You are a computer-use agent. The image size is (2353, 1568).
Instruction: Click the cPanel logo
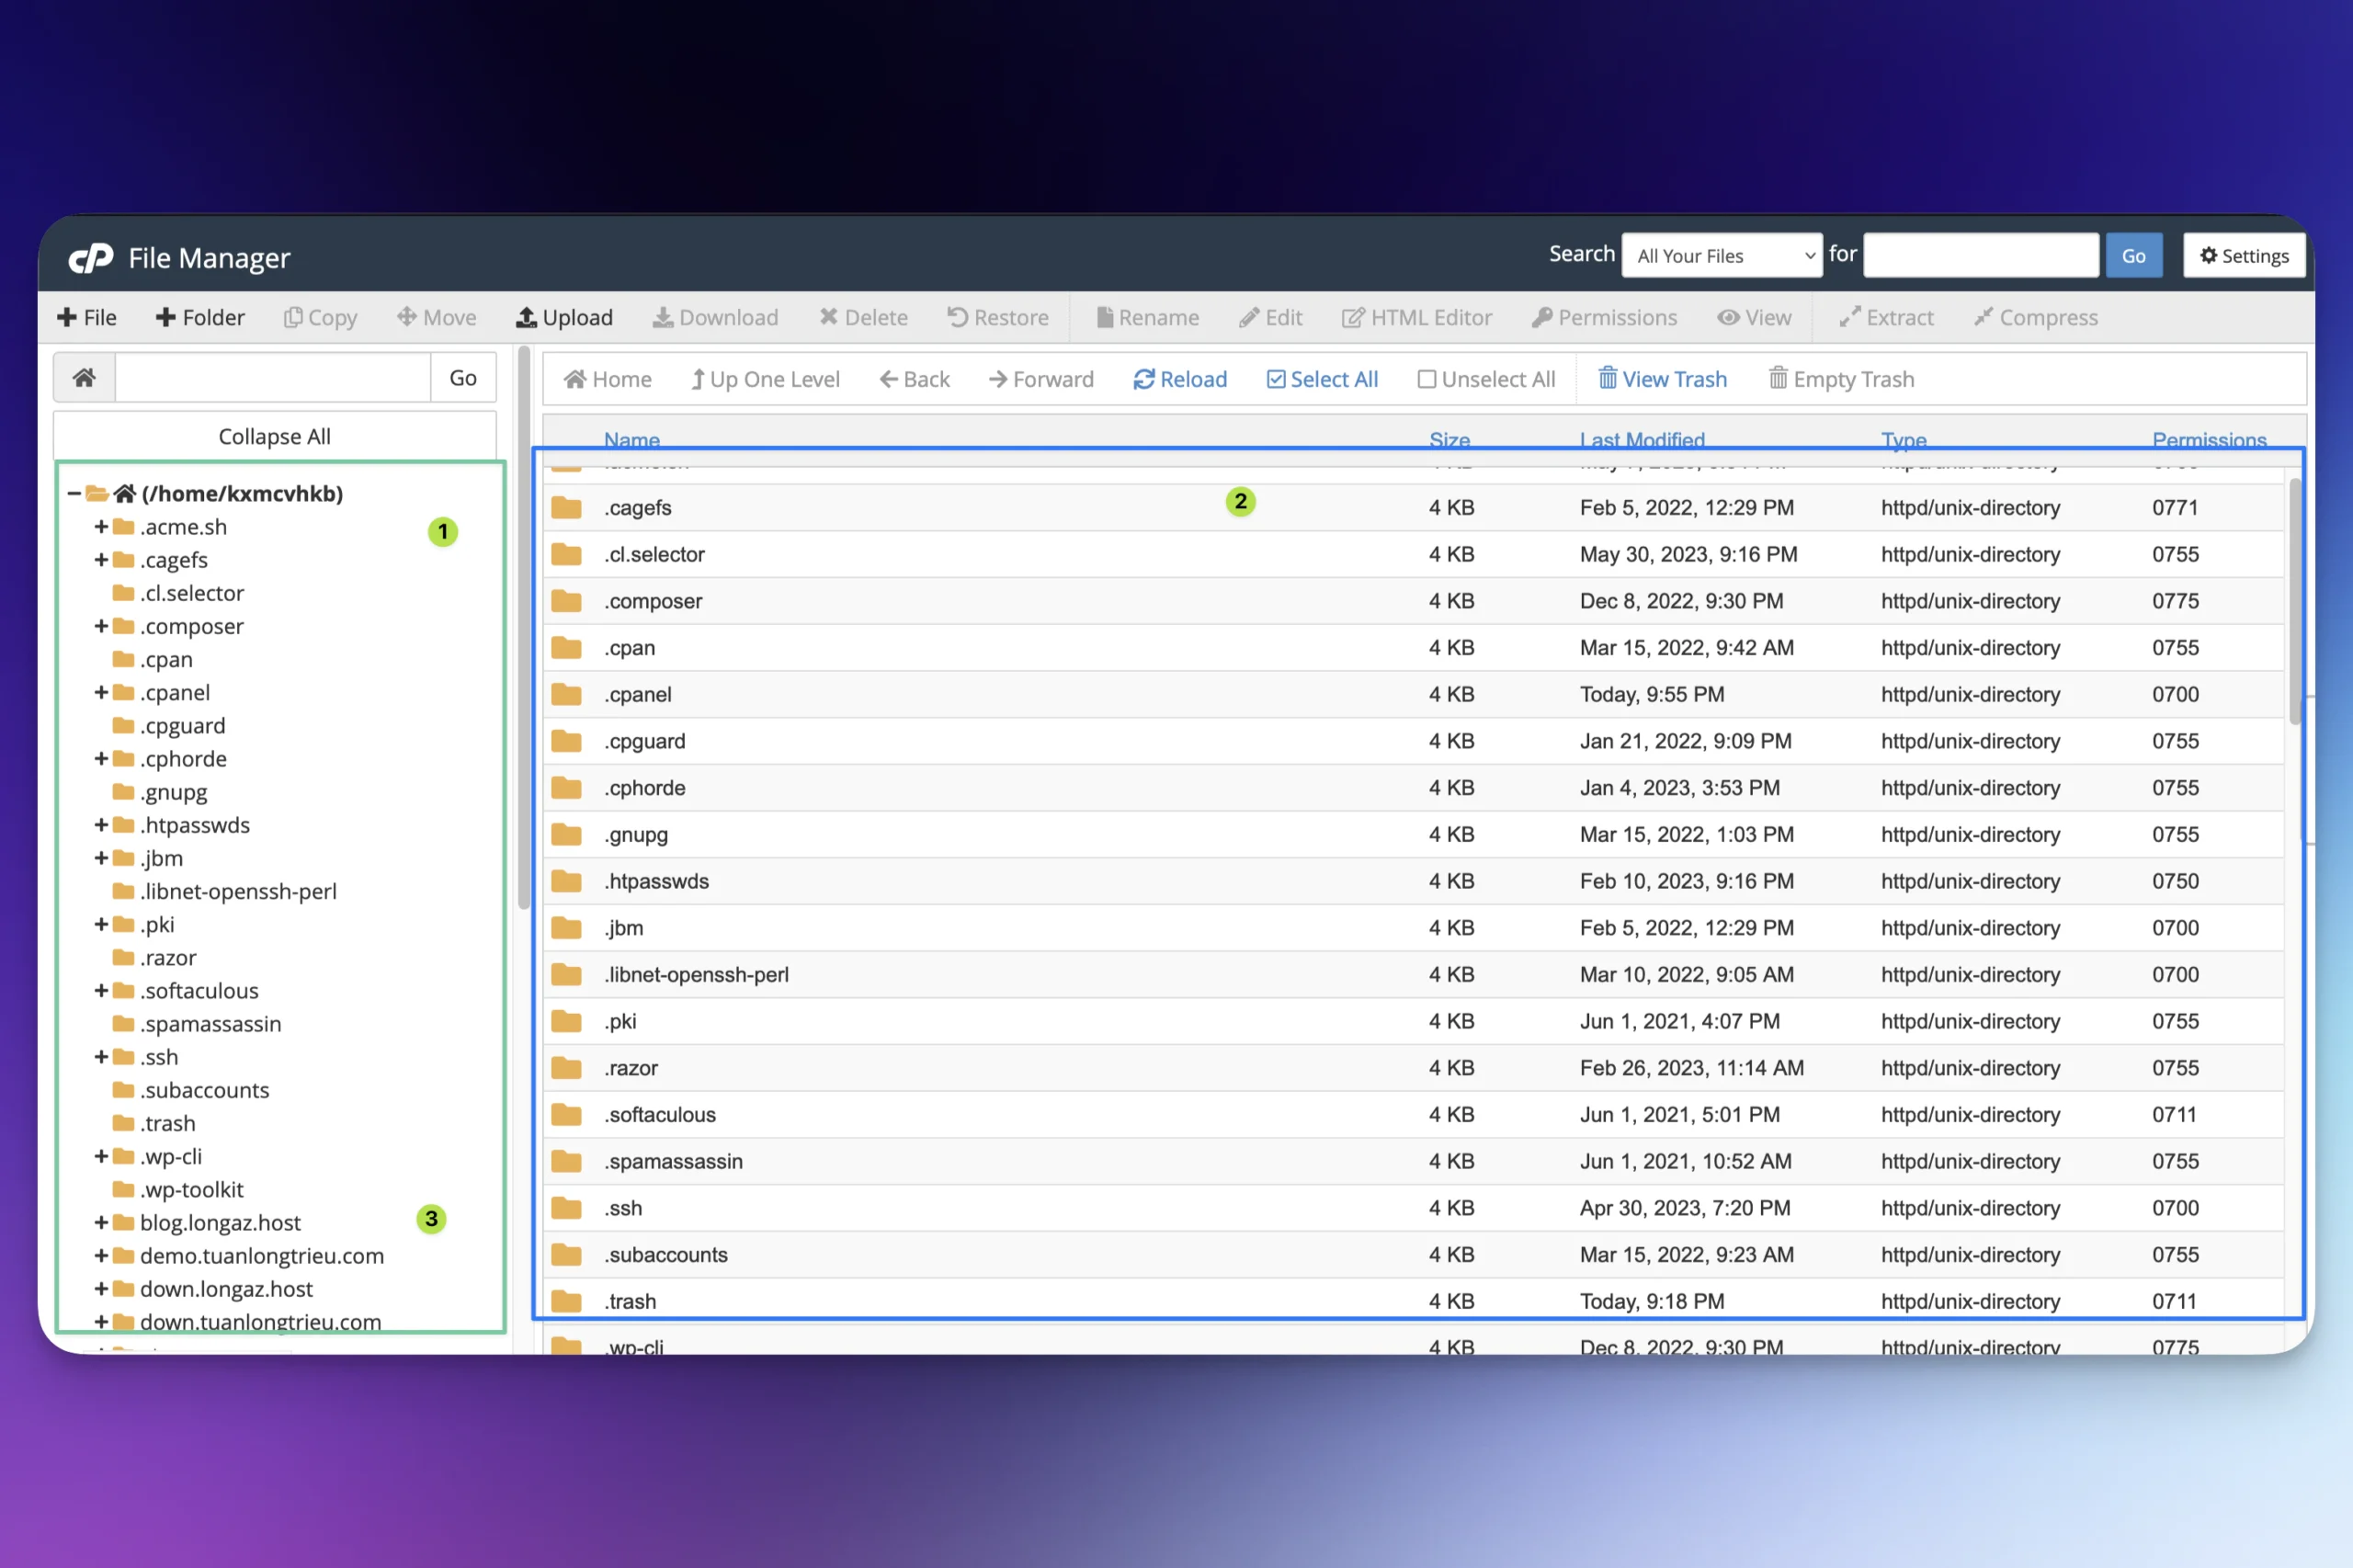[91, 257]
